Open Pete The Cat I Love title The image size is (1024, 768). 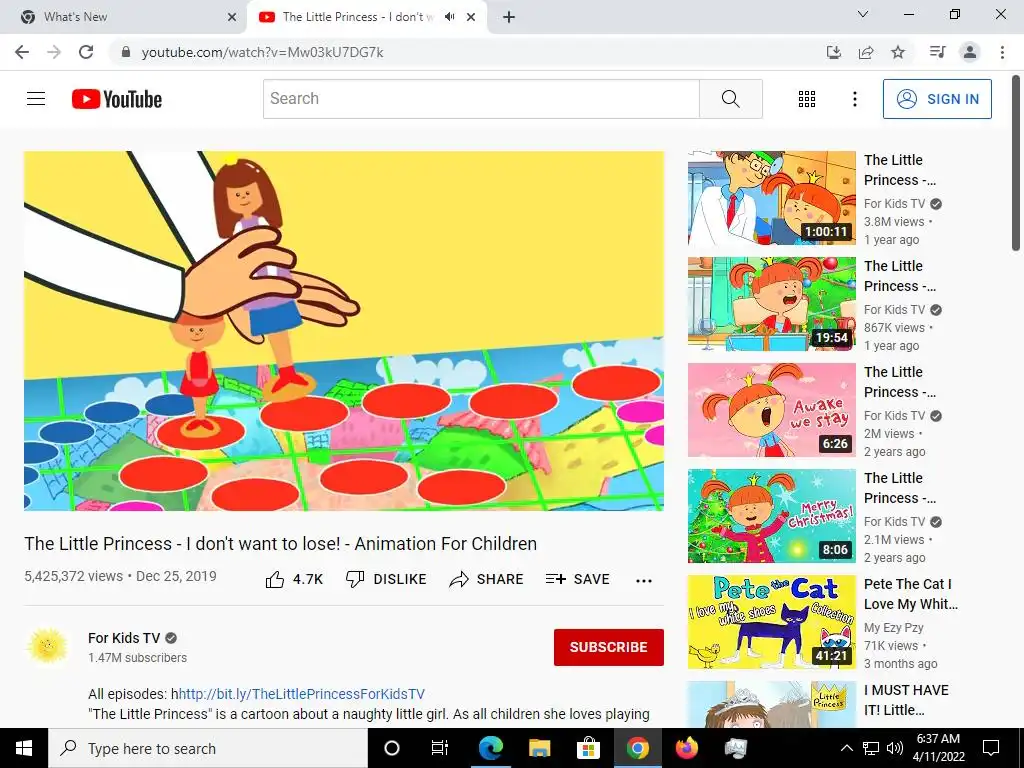tap(910, 594)
